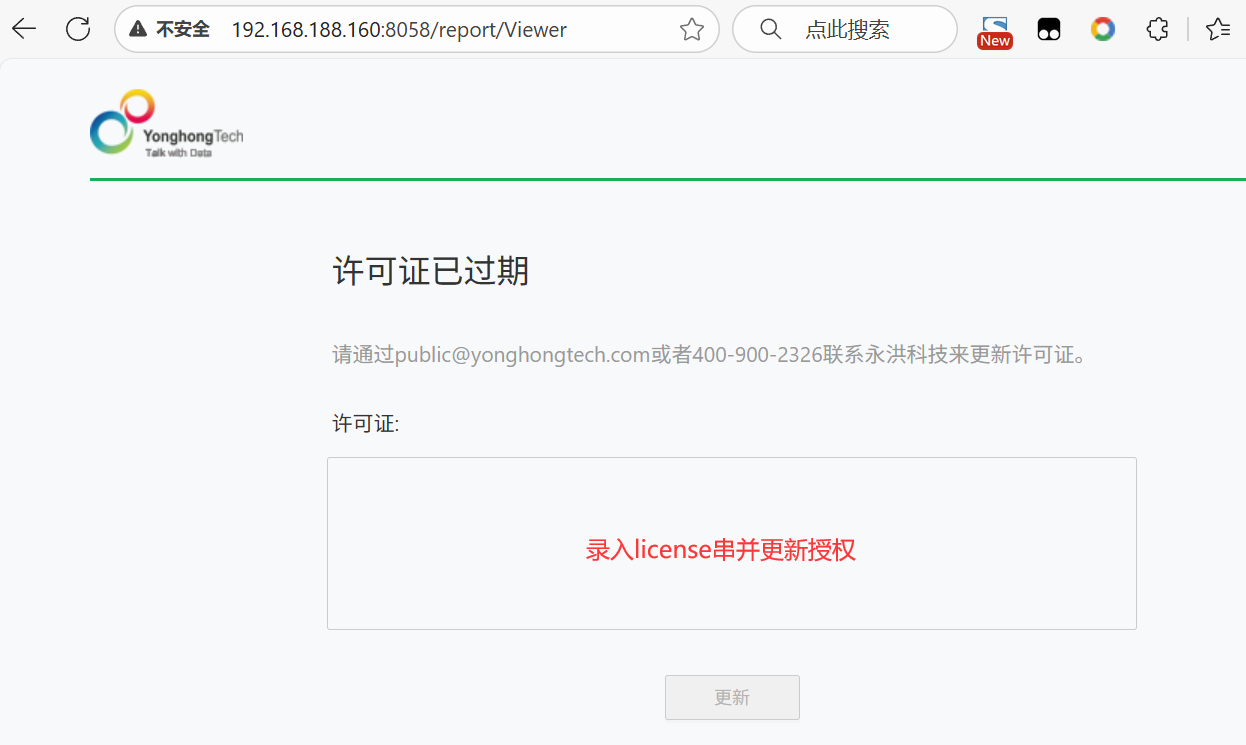
Task: Open the extension marked New
Action: [995, 32]
